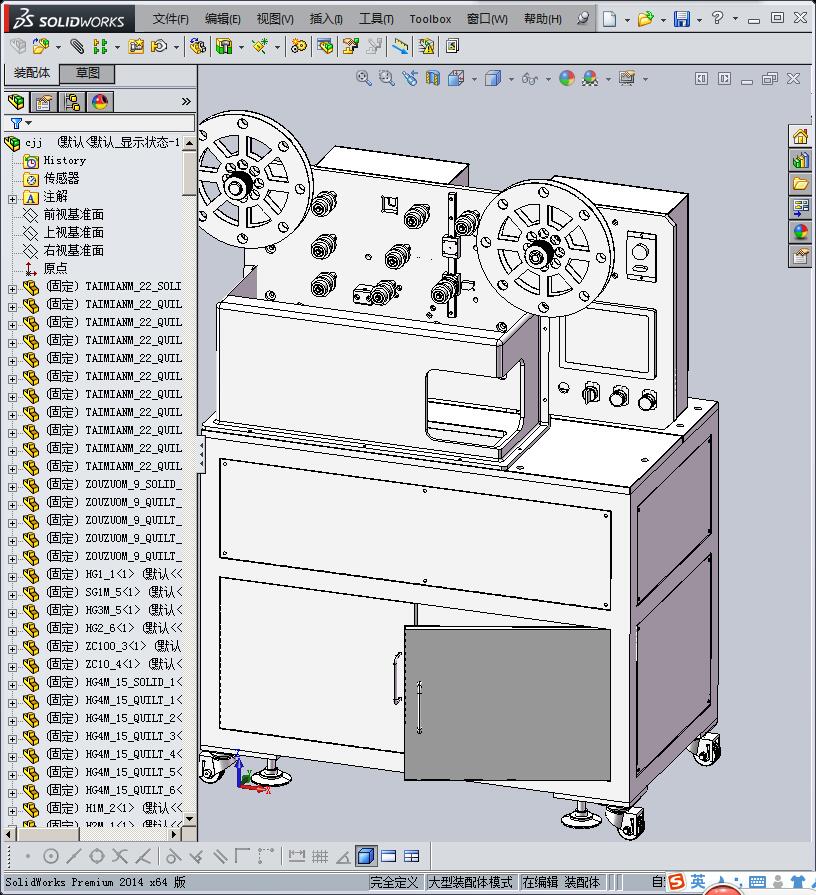Open the 插入(I) menu

(325, 19)
